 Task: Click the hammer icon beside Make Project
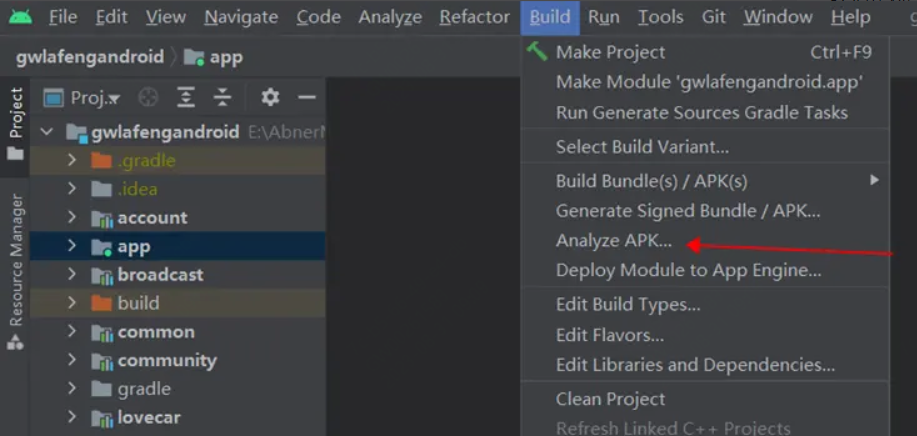537,51
